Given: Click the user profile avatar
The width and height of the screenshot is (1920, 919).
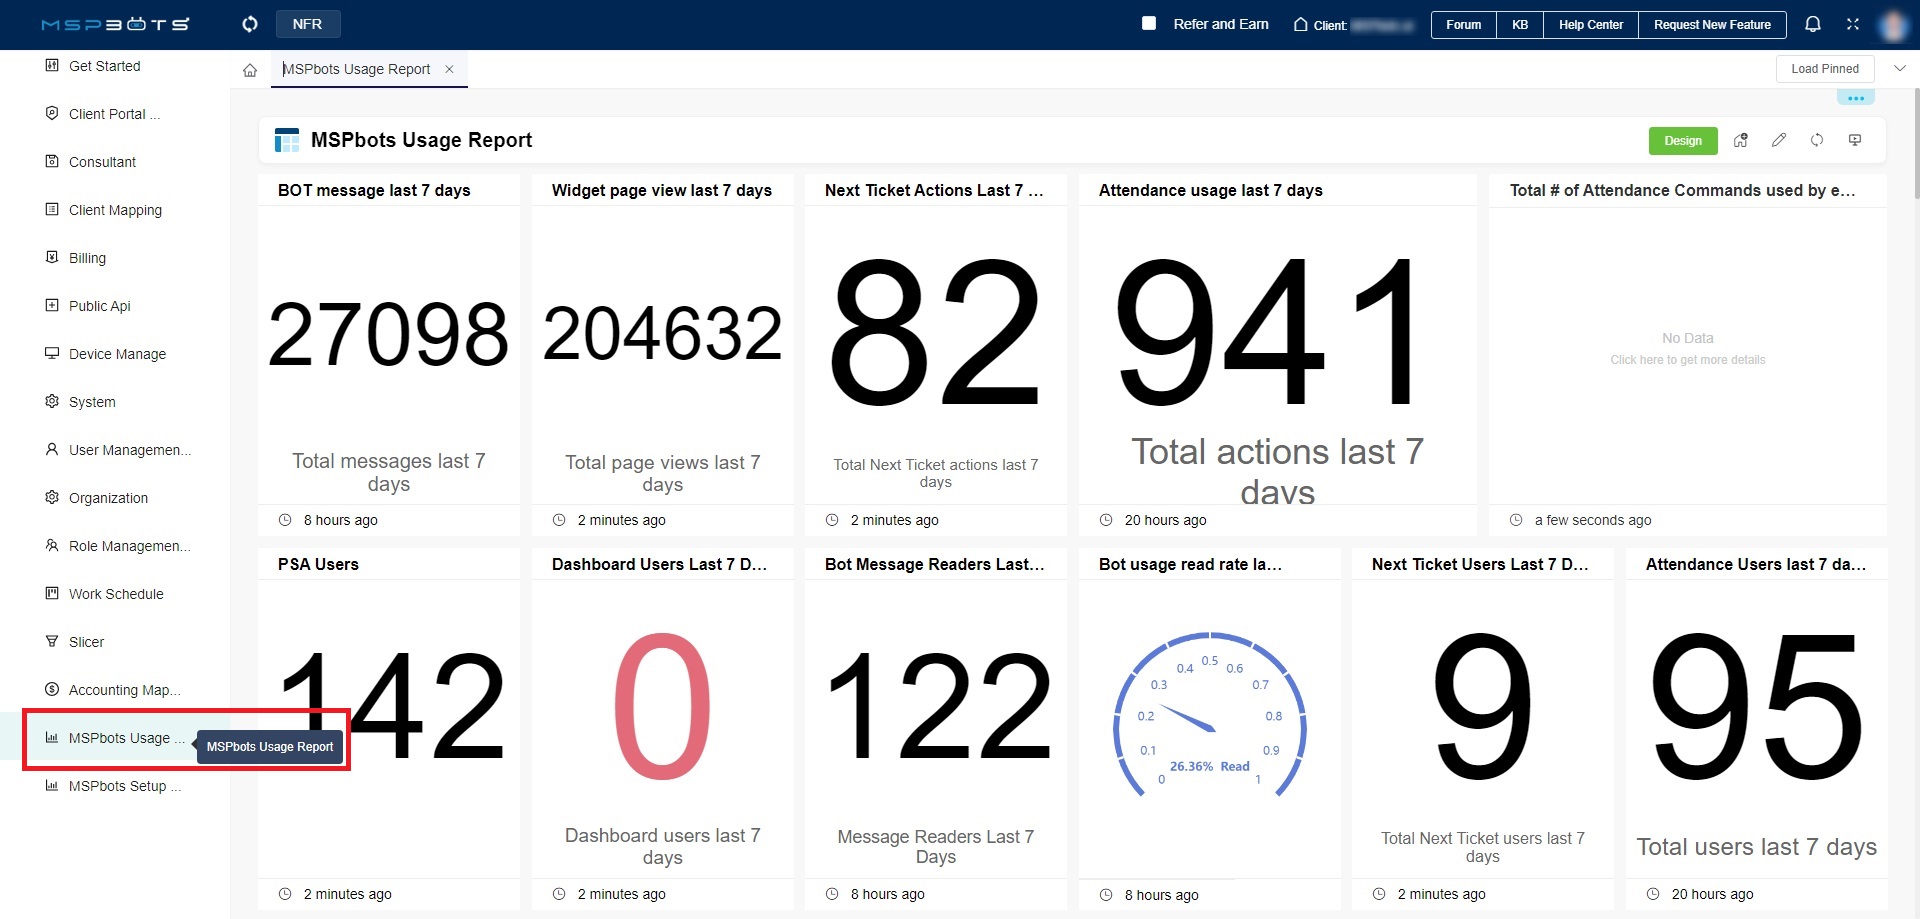Looking at the screenshot, I should tap(1893, 25).
